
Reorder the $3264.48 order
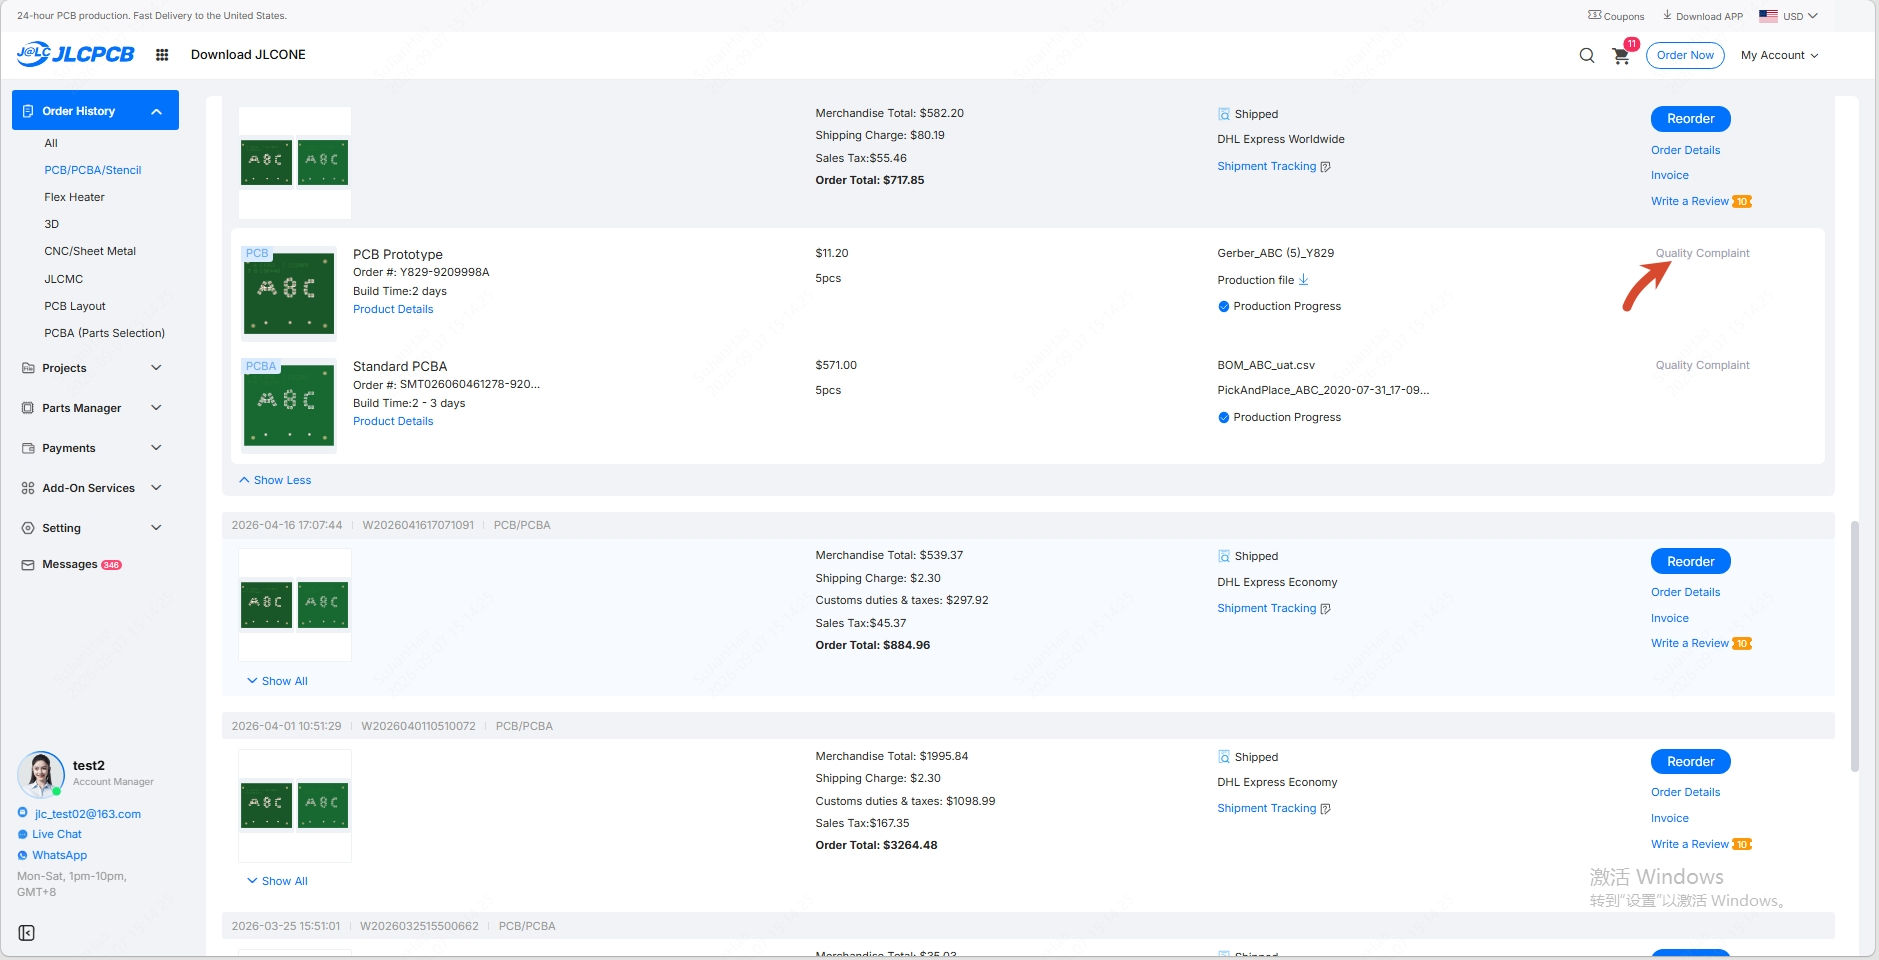[1691, 762]
